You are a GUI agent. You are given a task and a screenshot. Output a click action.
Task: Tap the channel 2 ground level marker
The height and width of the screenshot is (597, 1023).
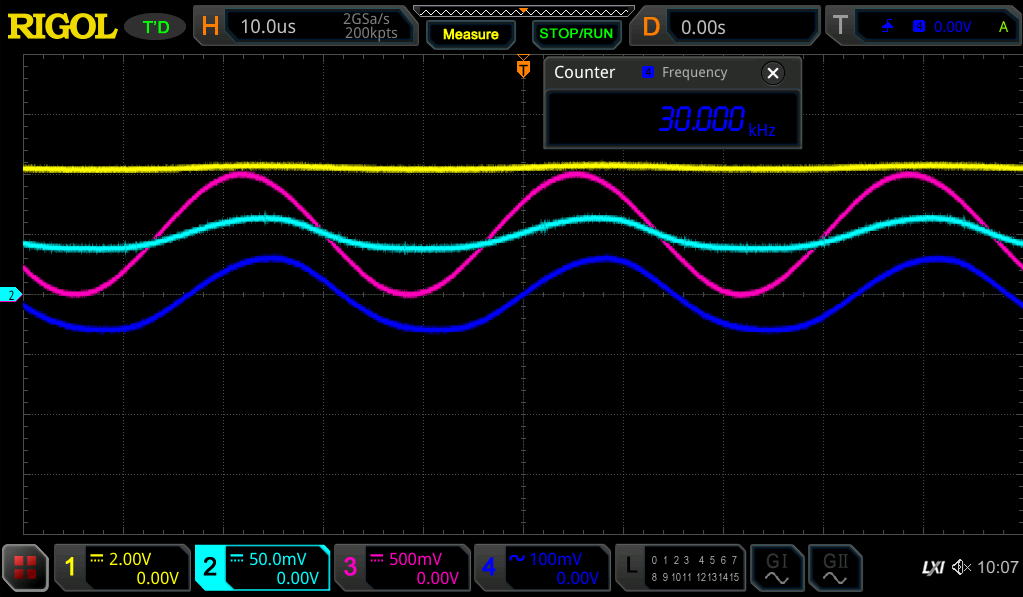(10, 295)
